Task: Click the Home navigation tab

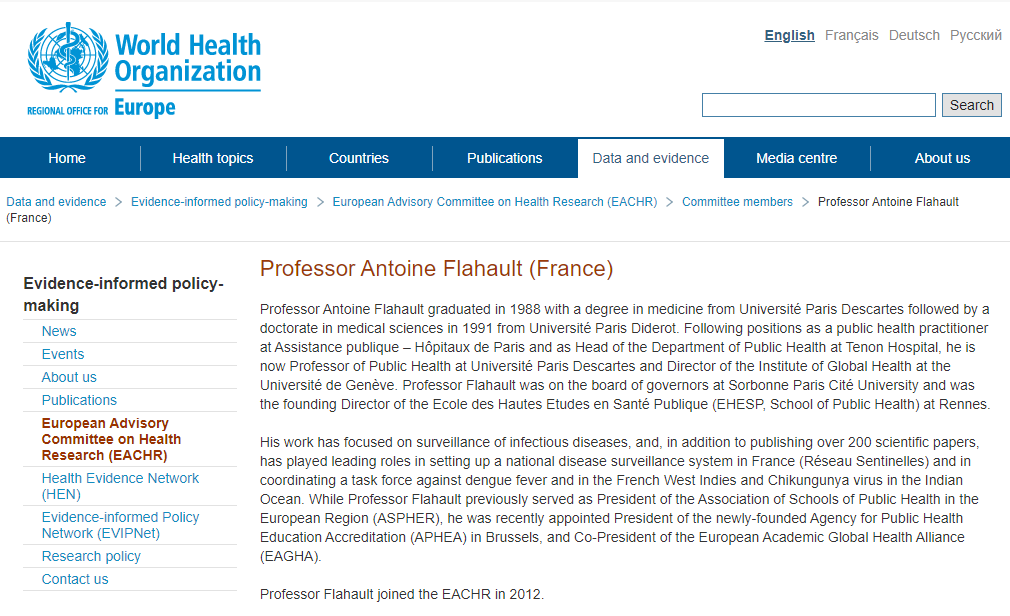Action: tap(67, 159)
